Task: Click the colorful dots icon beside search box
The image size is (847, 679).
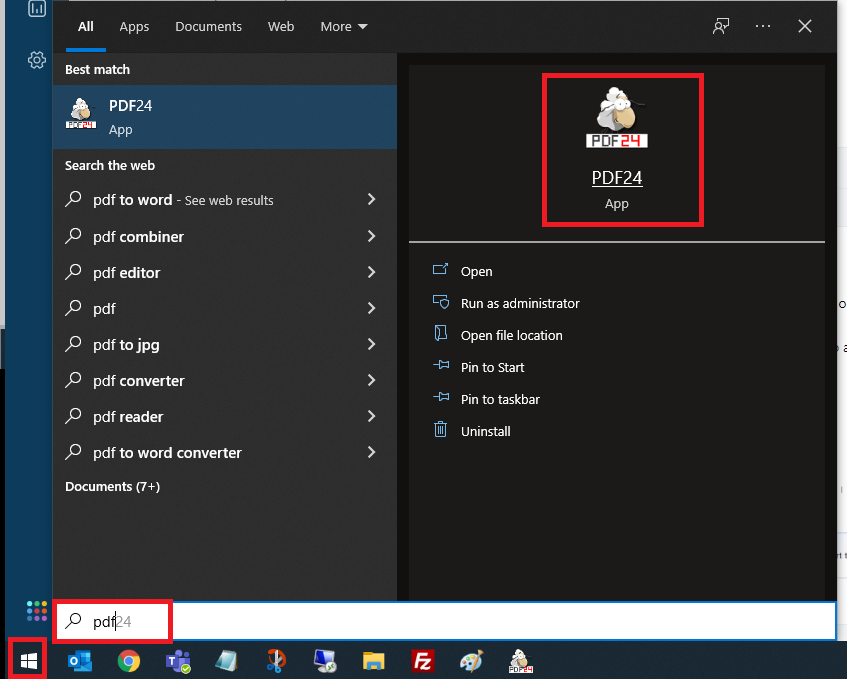Action: pos(37,611)
